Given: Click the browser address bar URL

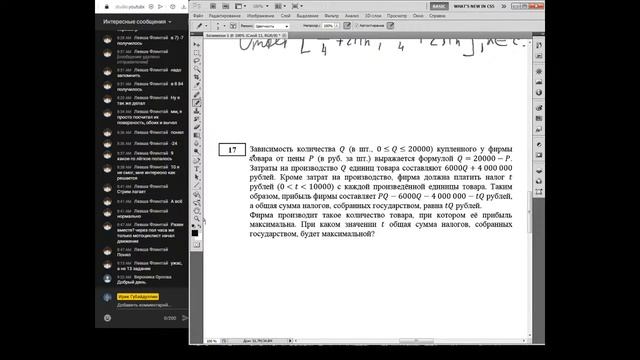Looking at the screenshot, I should (129, 7).
